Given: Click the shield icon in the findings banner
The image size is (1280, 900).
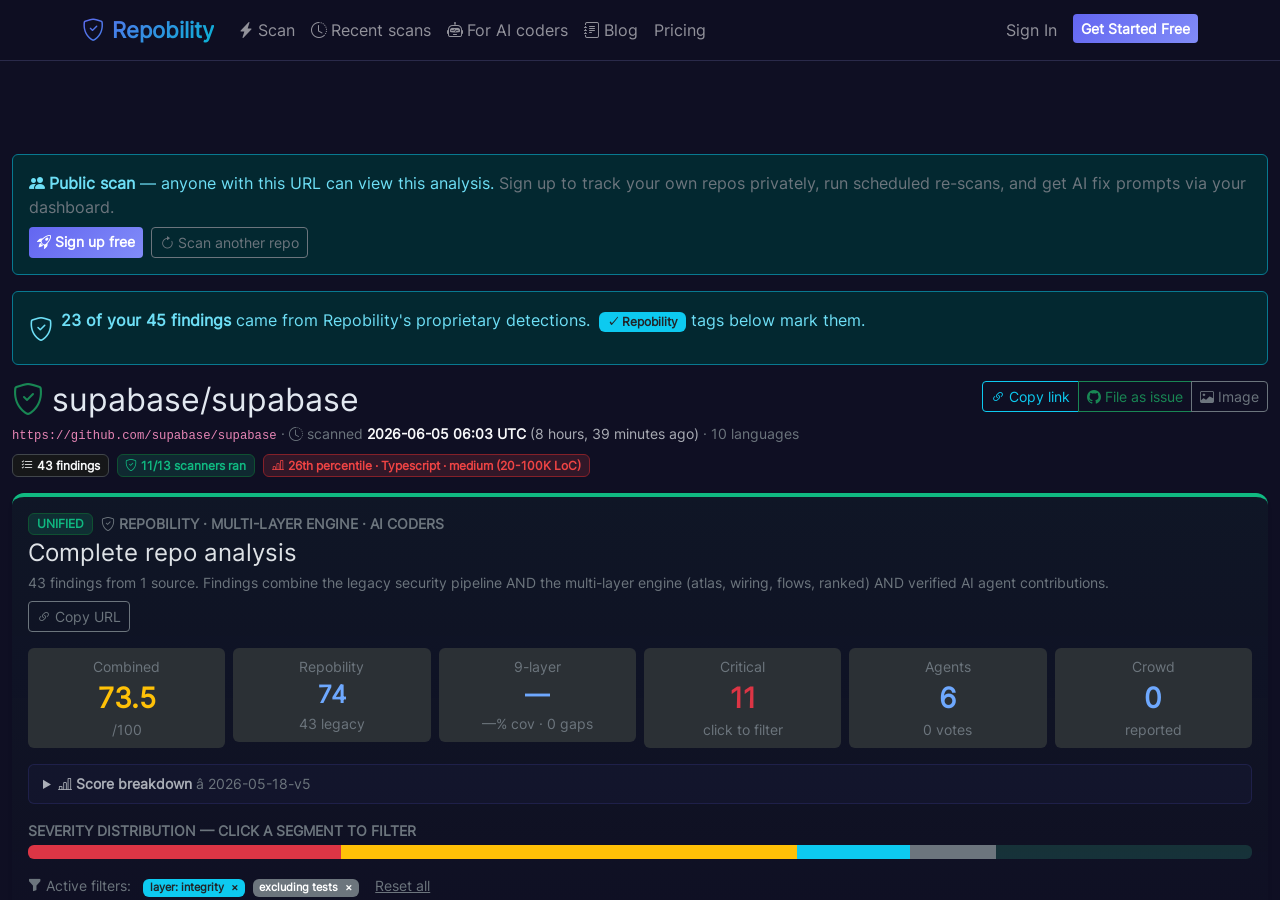Looking at the screenshot, I should click(41, 328).
